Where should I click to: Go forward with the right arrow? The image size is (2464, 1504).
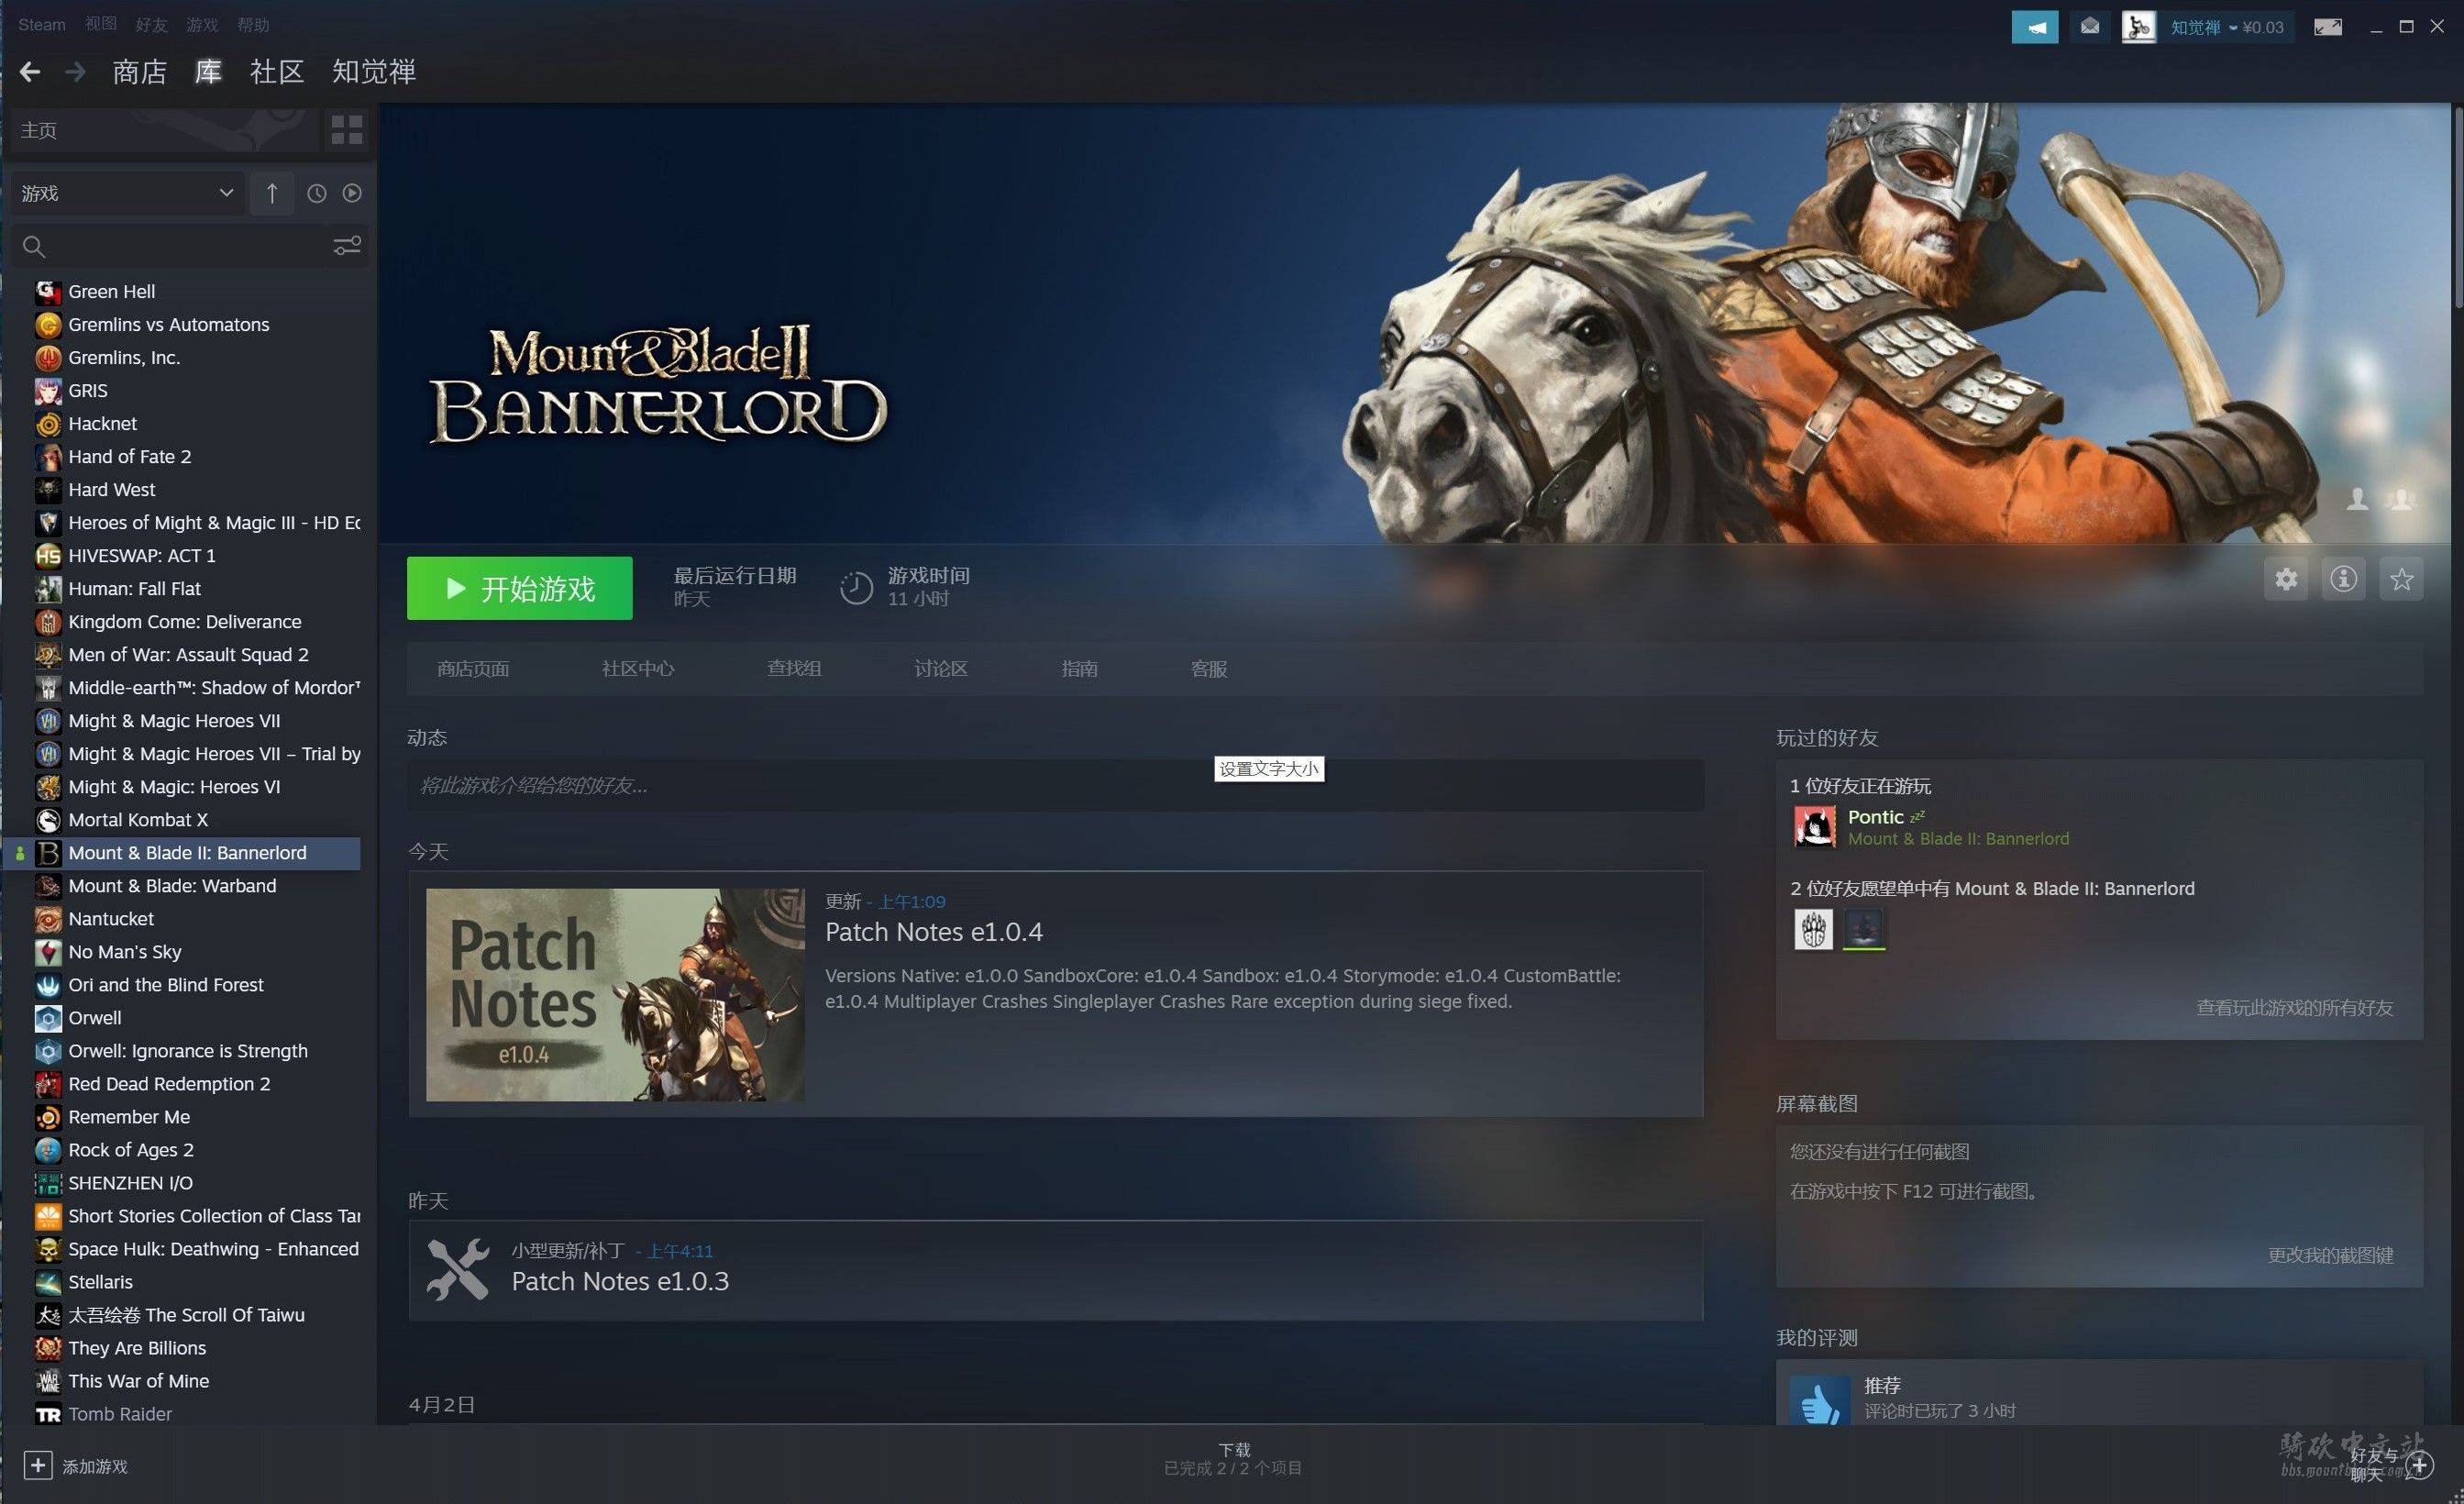click(75, 72)
